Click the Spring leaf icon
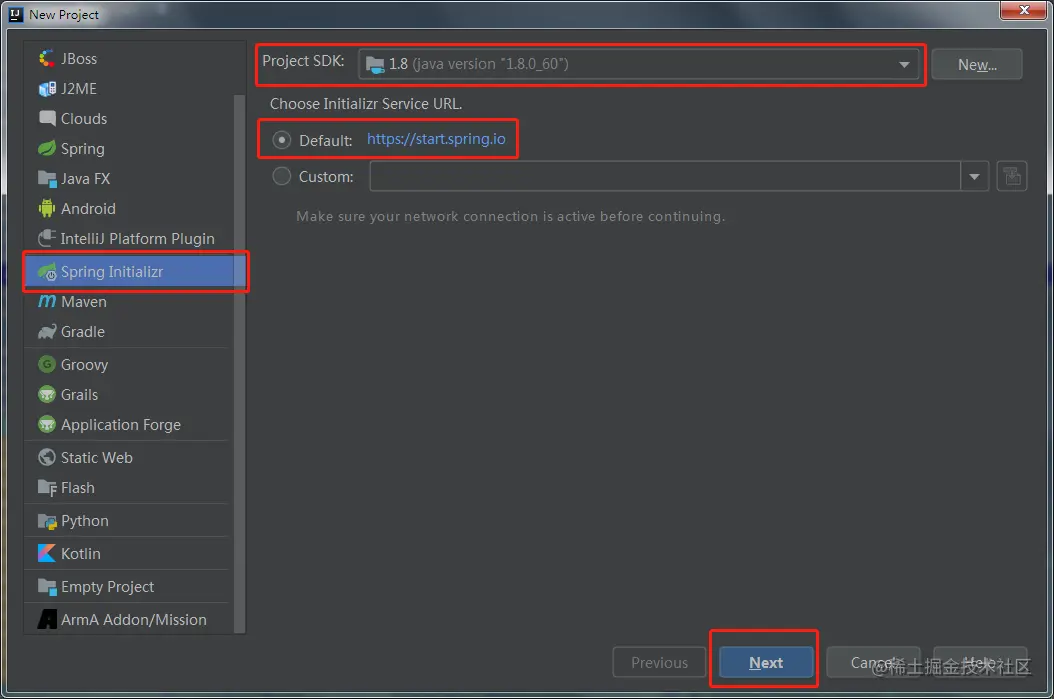The height and width of the screenshot is (699, 1054). 46,149
